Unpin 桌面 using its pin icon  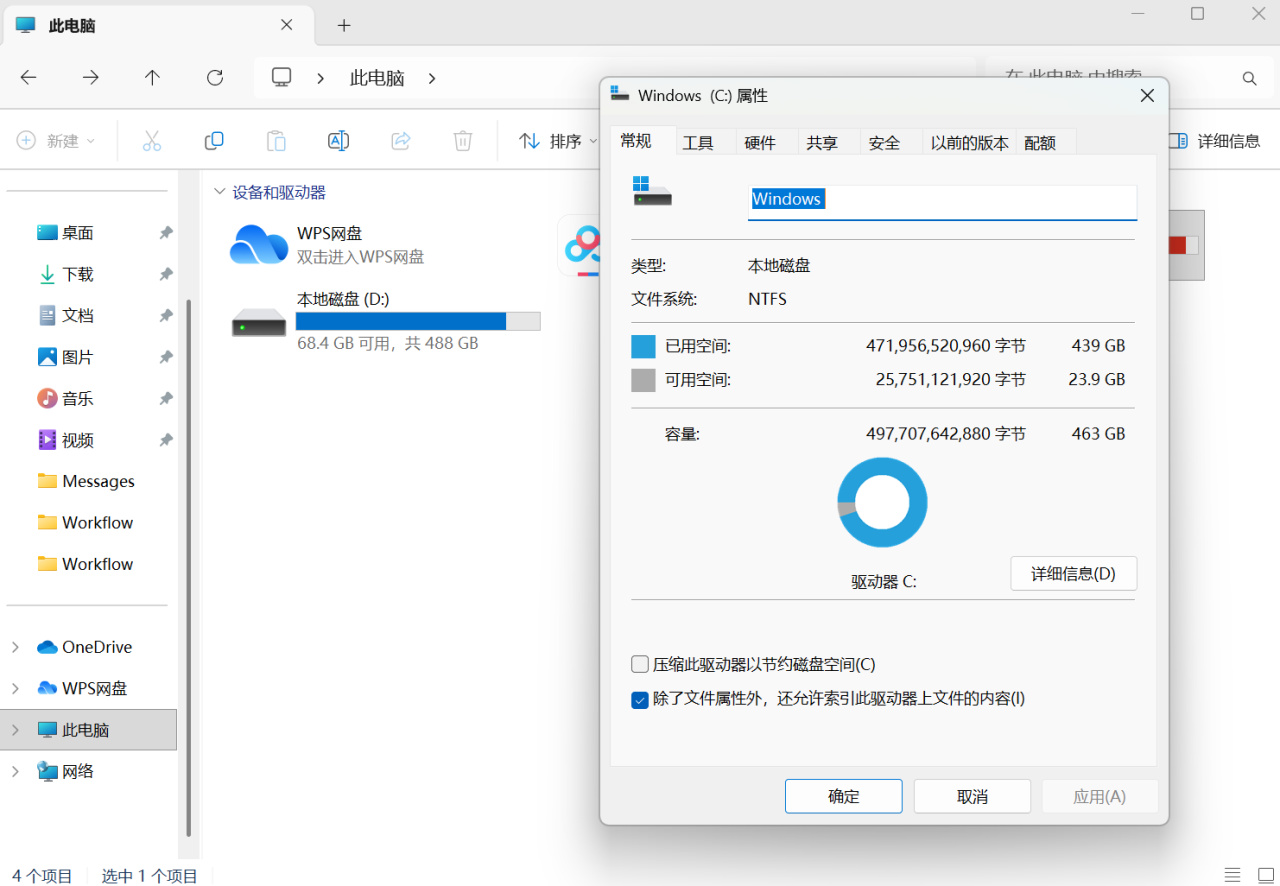pyautogui.click(x=166, y=232)
